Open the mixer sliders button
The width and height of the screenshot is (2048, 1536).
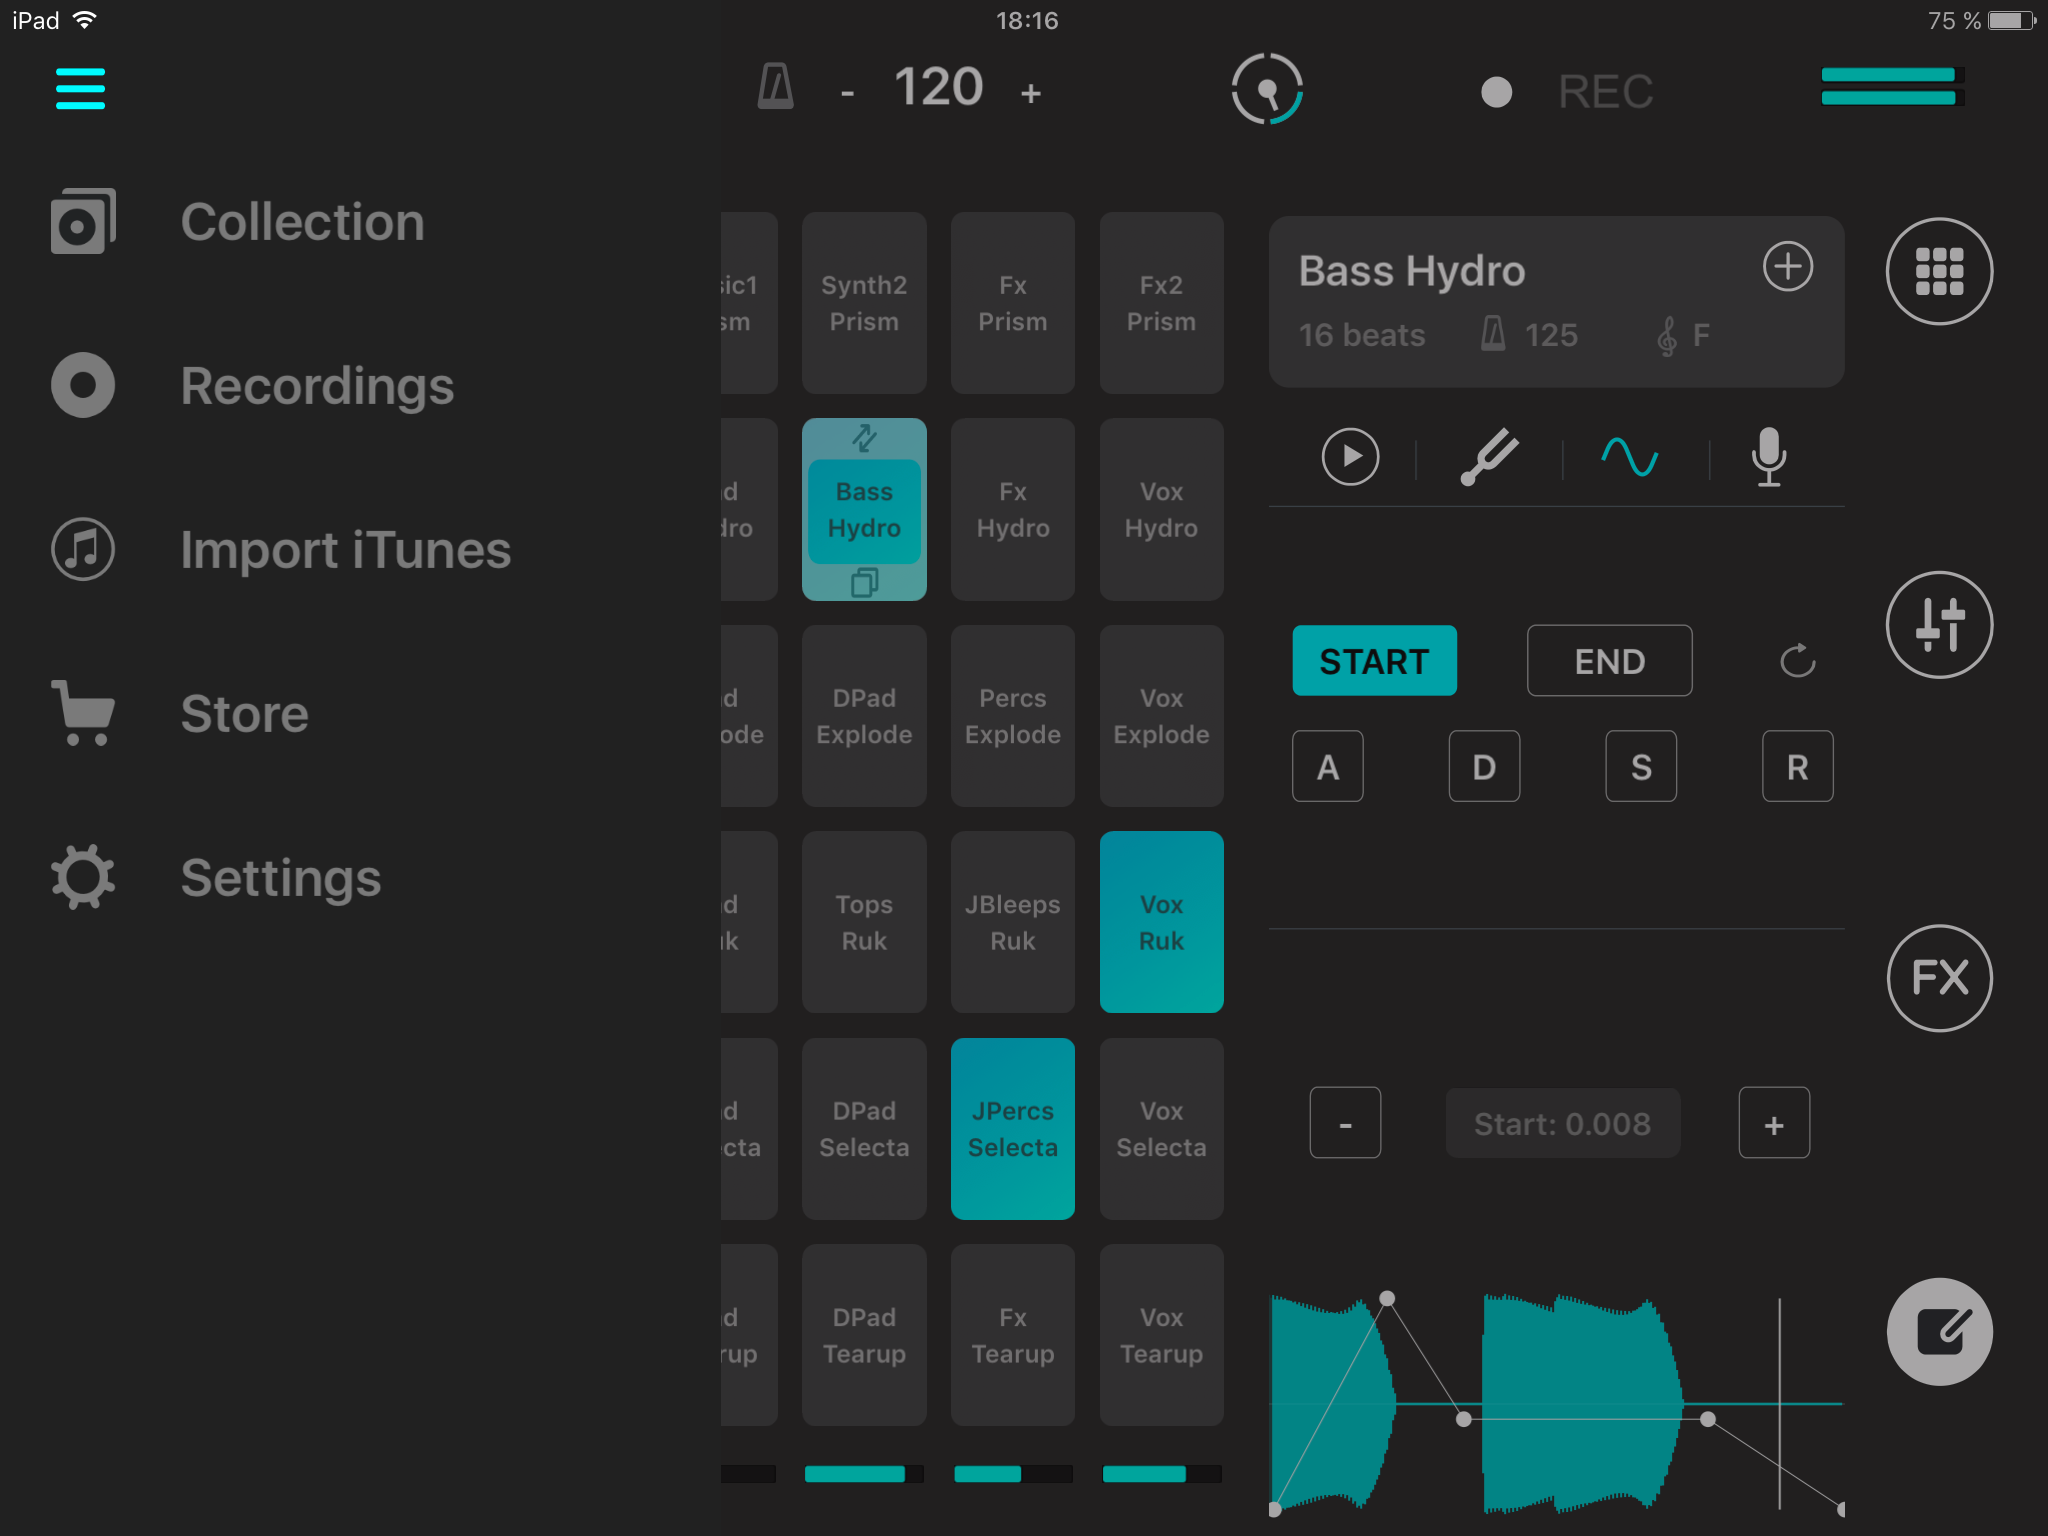pos(1938,625)
